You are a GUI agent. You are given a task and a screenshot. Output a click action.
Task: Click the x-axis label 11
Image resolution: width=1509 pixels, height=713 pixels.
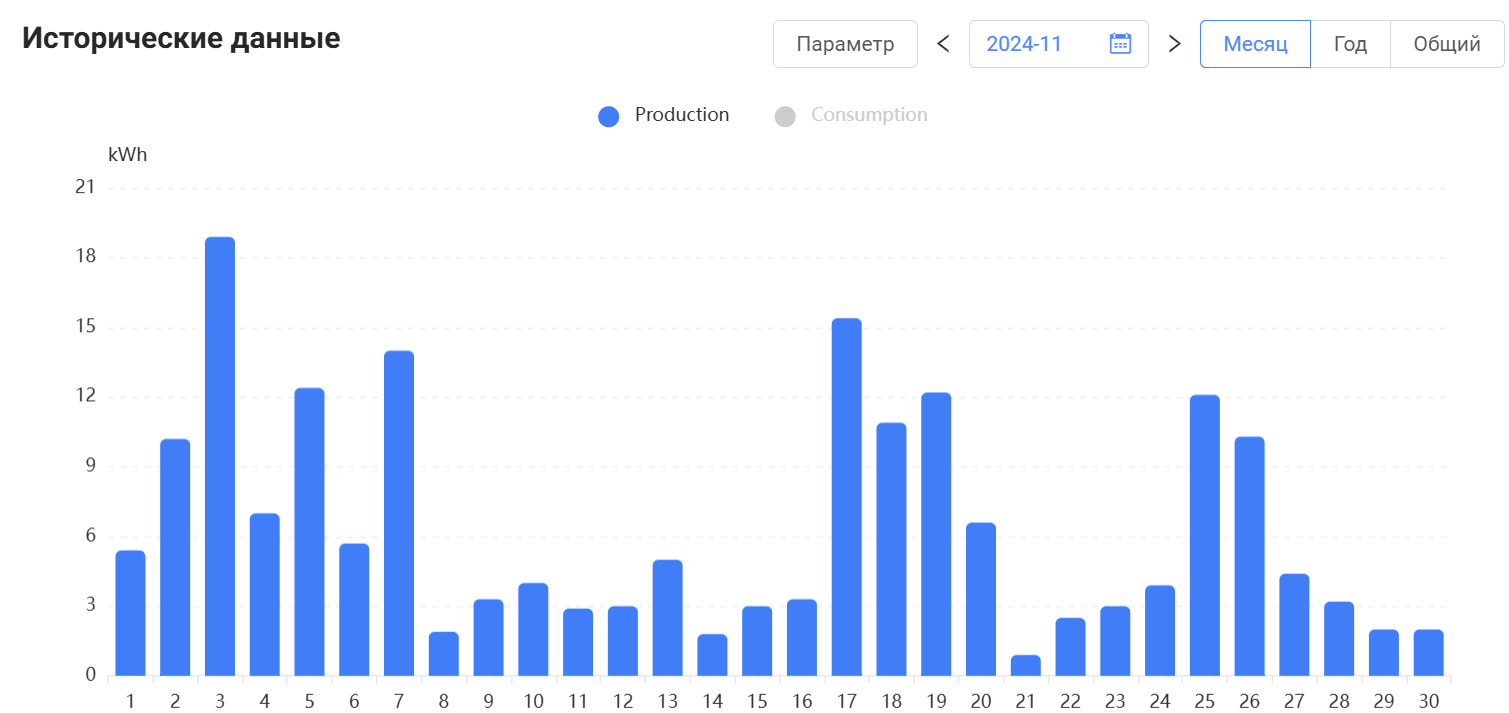pyautogui.click(x=578, y=701)
